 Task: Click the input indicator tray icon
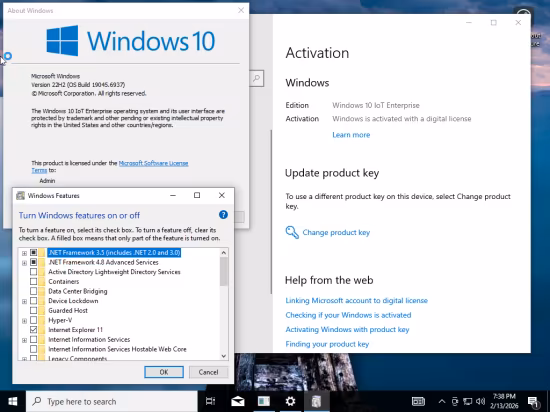(418, 401)
